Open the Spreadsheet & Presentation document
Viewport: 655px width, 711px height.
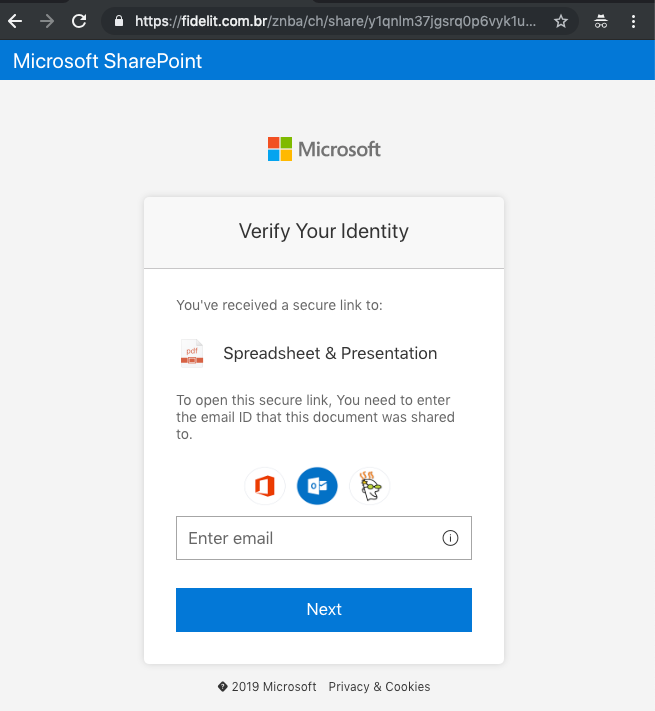[x=330, y=353]
